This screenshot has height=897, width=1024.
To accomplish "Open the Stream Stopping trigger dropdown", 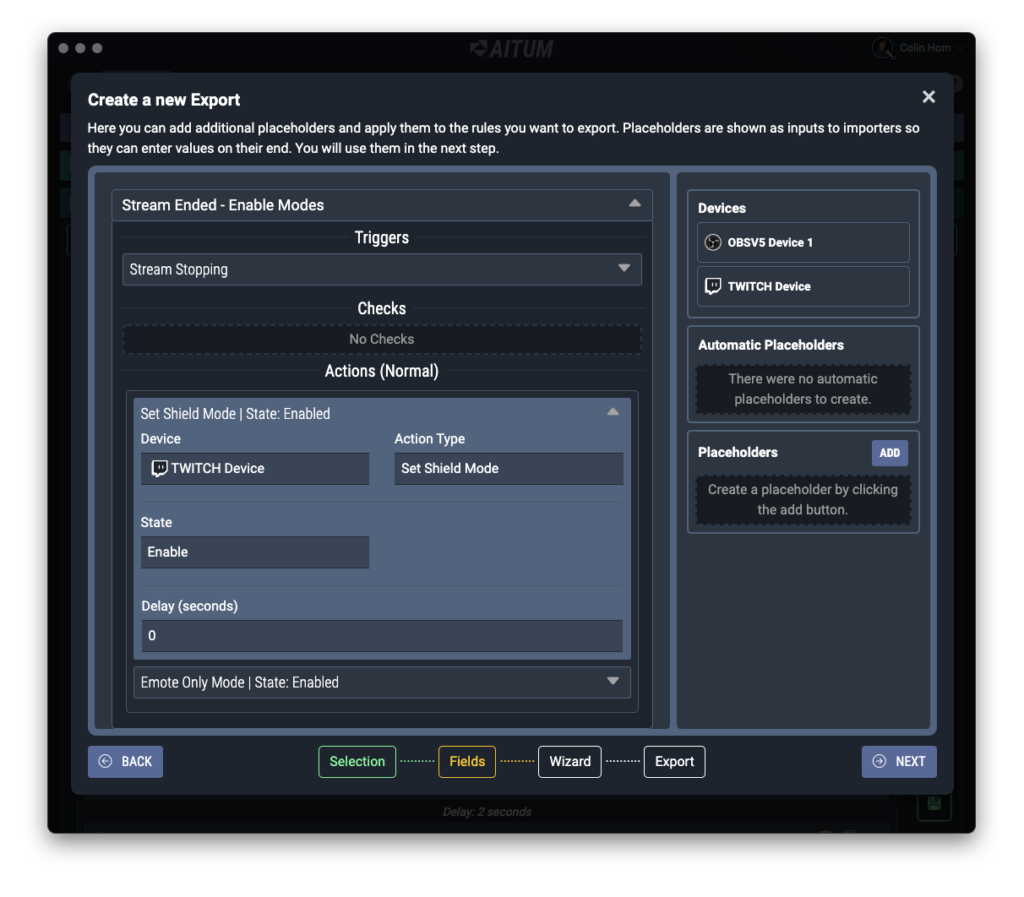I will click(x=381, y=269).
